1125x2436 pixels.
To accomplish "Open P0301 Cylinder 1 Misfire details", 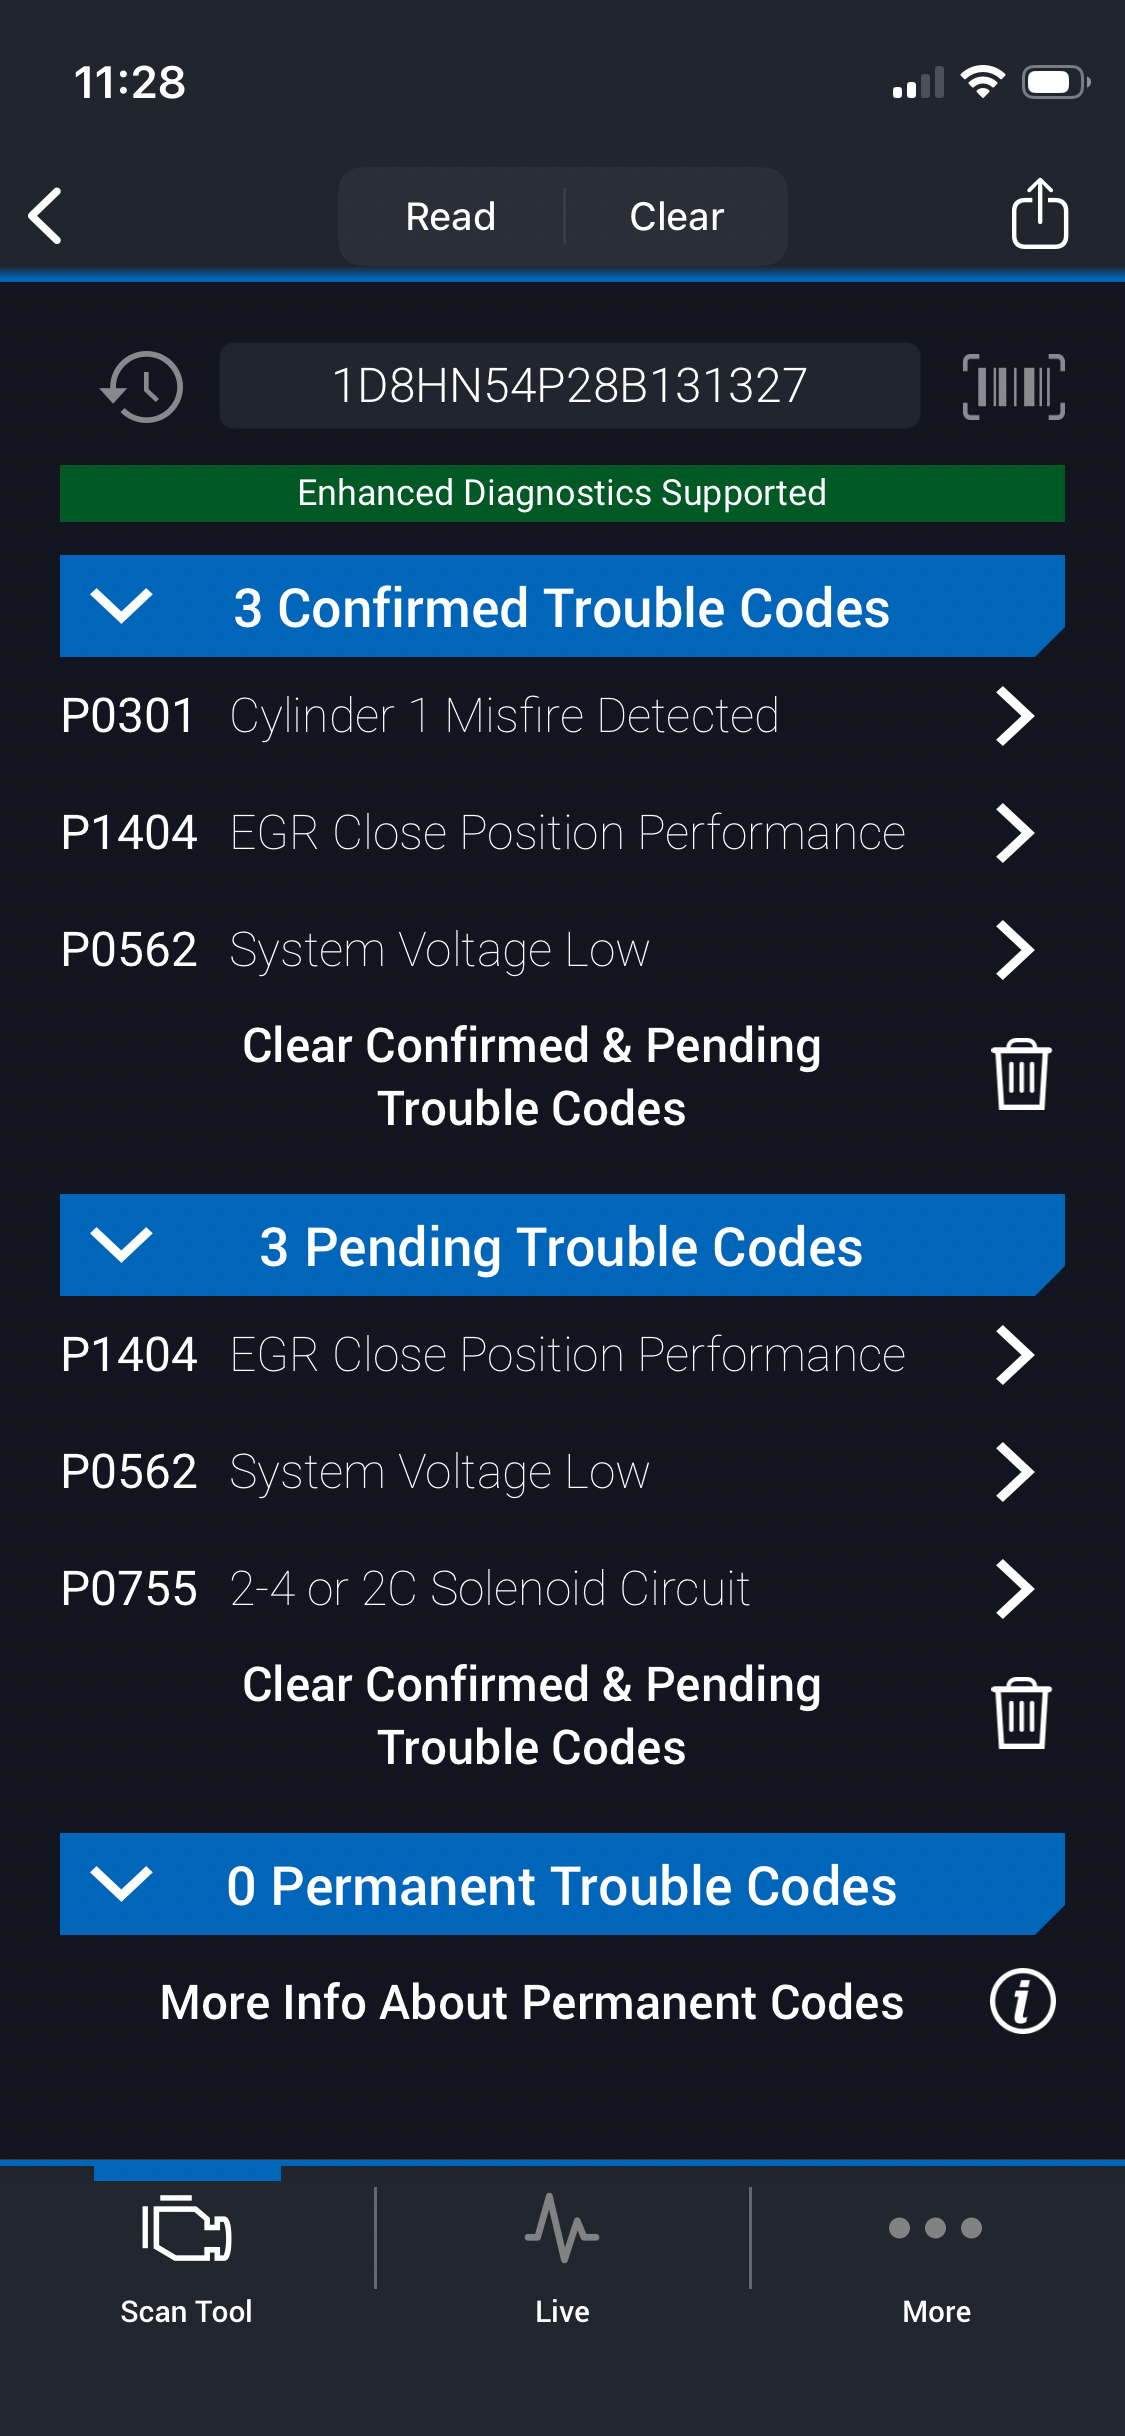I will tap(546, 716).
